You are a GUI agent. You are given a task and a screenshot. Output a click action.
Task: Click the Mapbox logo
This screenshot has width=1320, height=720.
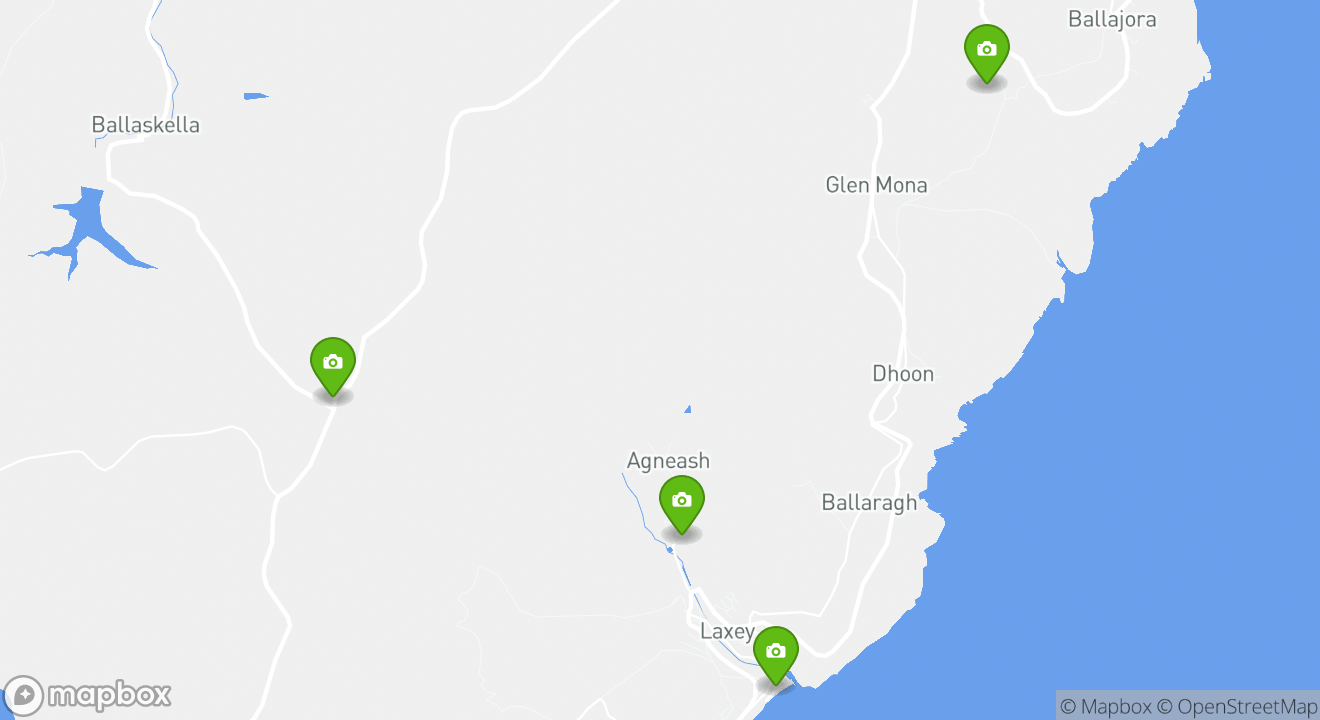point(88,694)
